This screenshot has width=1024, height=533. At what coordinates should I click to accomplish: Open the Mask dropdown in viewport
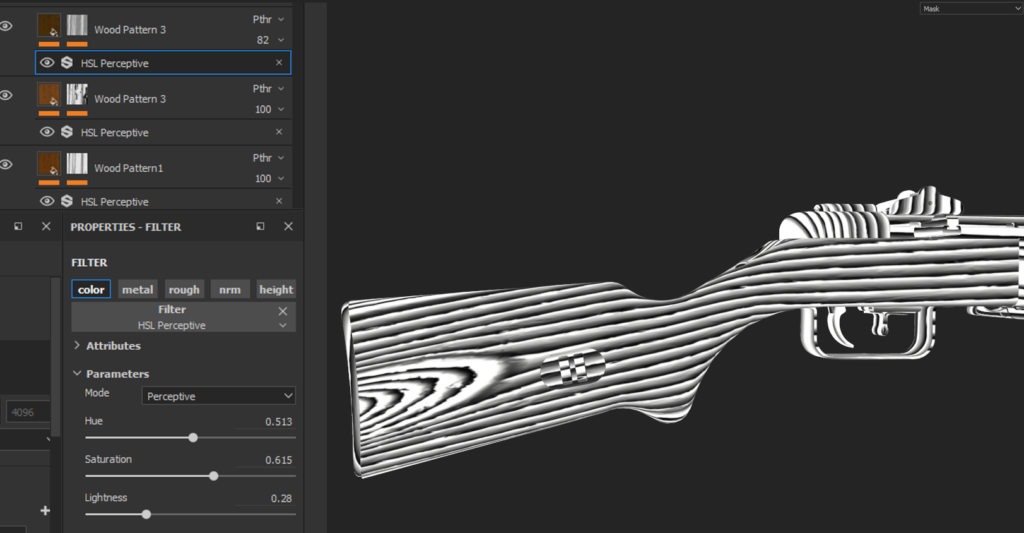(x=971, y=8)
